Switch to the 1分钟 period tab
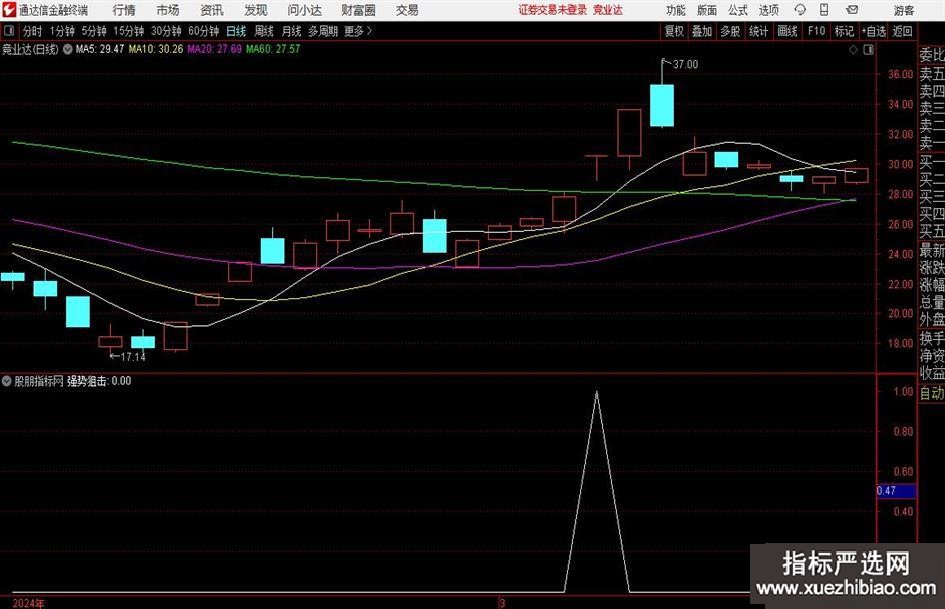 coord(62,31)
